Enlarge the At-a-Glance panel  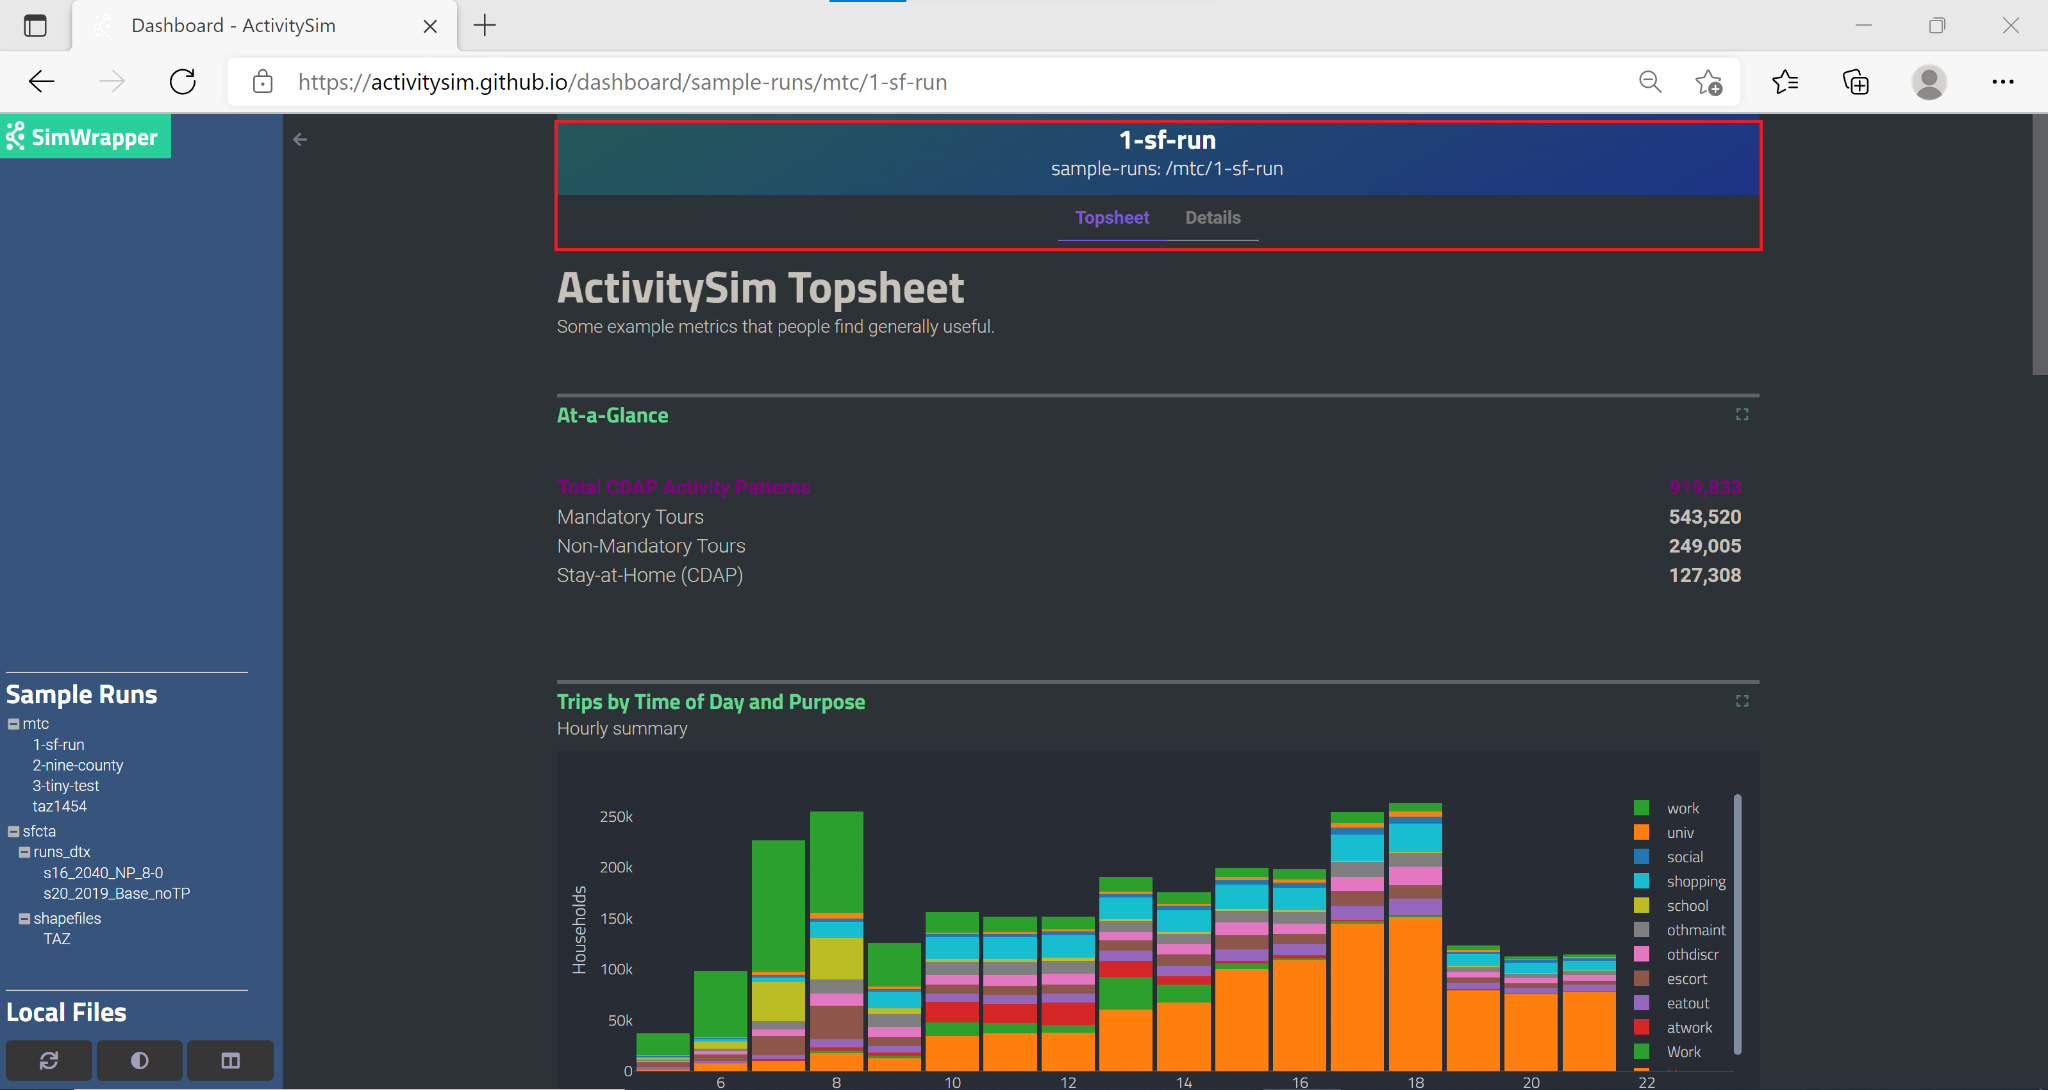coord(1742,414)
